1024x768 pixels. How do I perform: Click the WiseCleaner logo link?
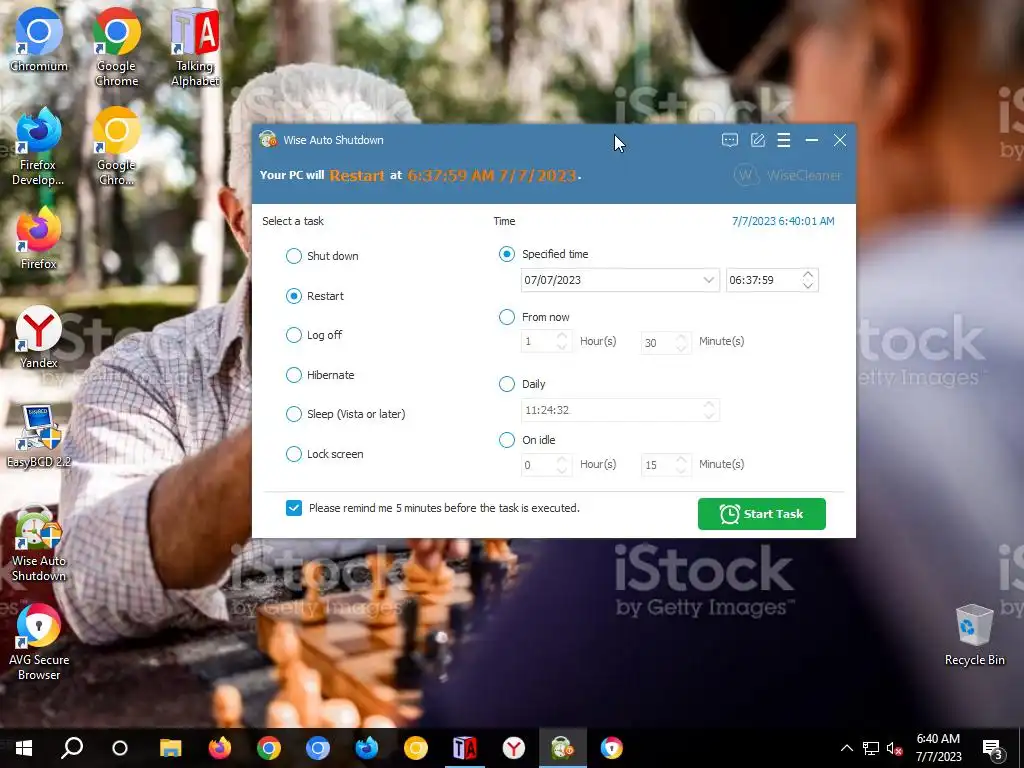788,175
